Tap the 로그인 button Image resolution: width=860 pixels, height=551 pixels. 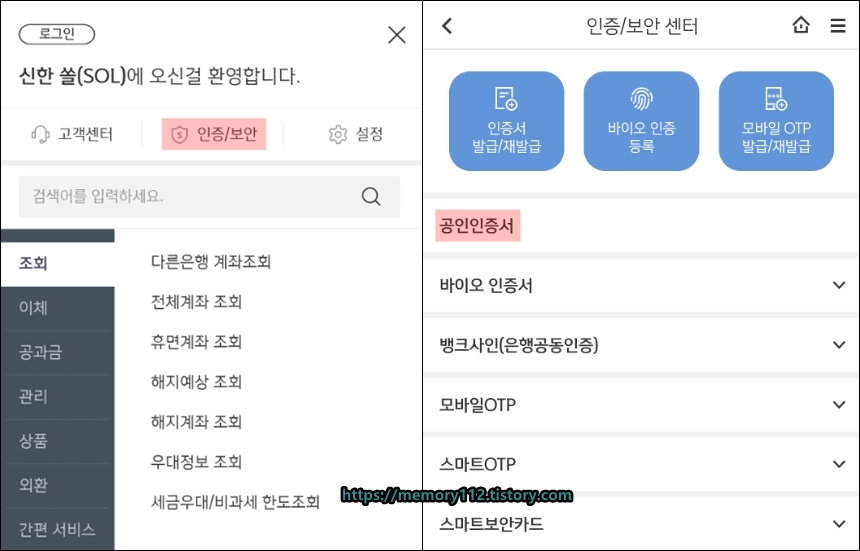57,34
